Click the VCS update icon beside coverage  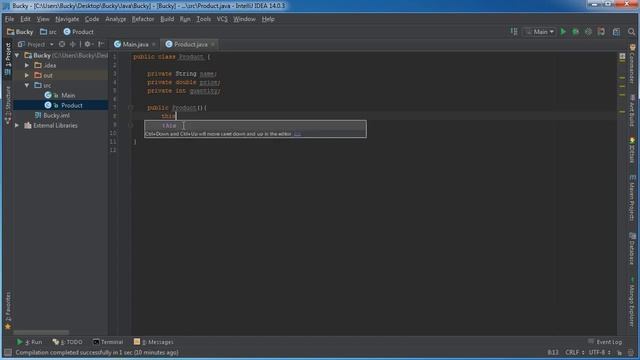click(x=601, y=31)
